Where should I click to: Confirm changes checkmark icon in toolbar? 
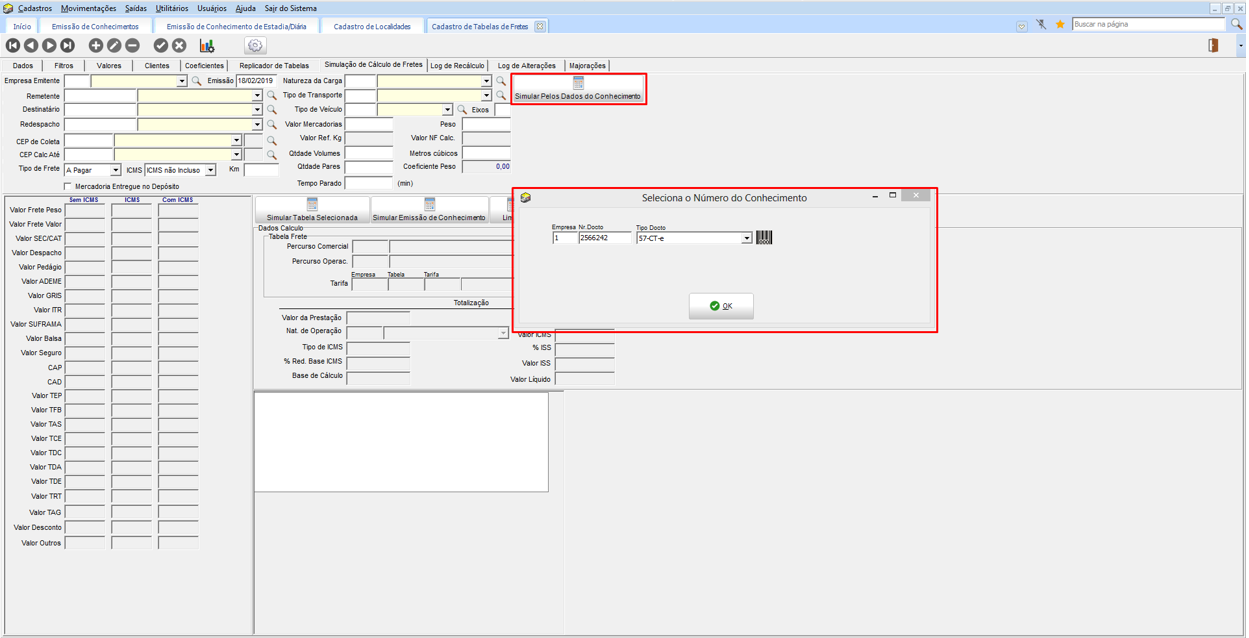click(x=161, y=45)
